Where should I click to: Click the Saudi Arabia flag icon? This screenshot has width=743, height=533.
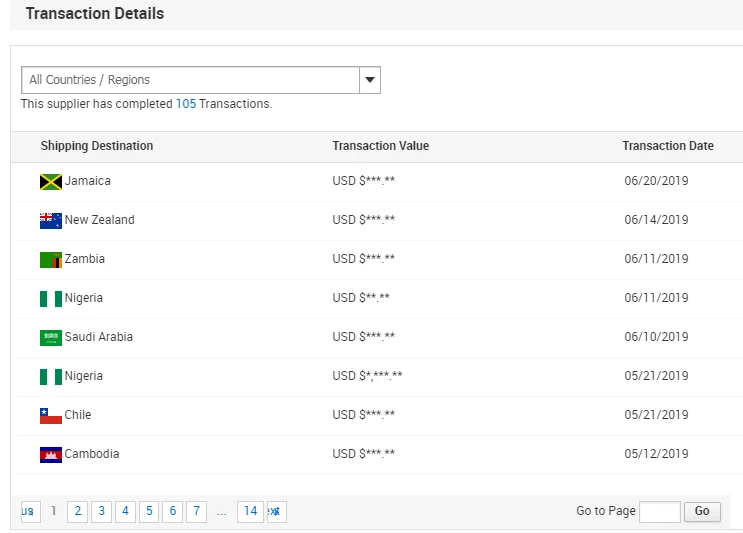tap(51, 338)
